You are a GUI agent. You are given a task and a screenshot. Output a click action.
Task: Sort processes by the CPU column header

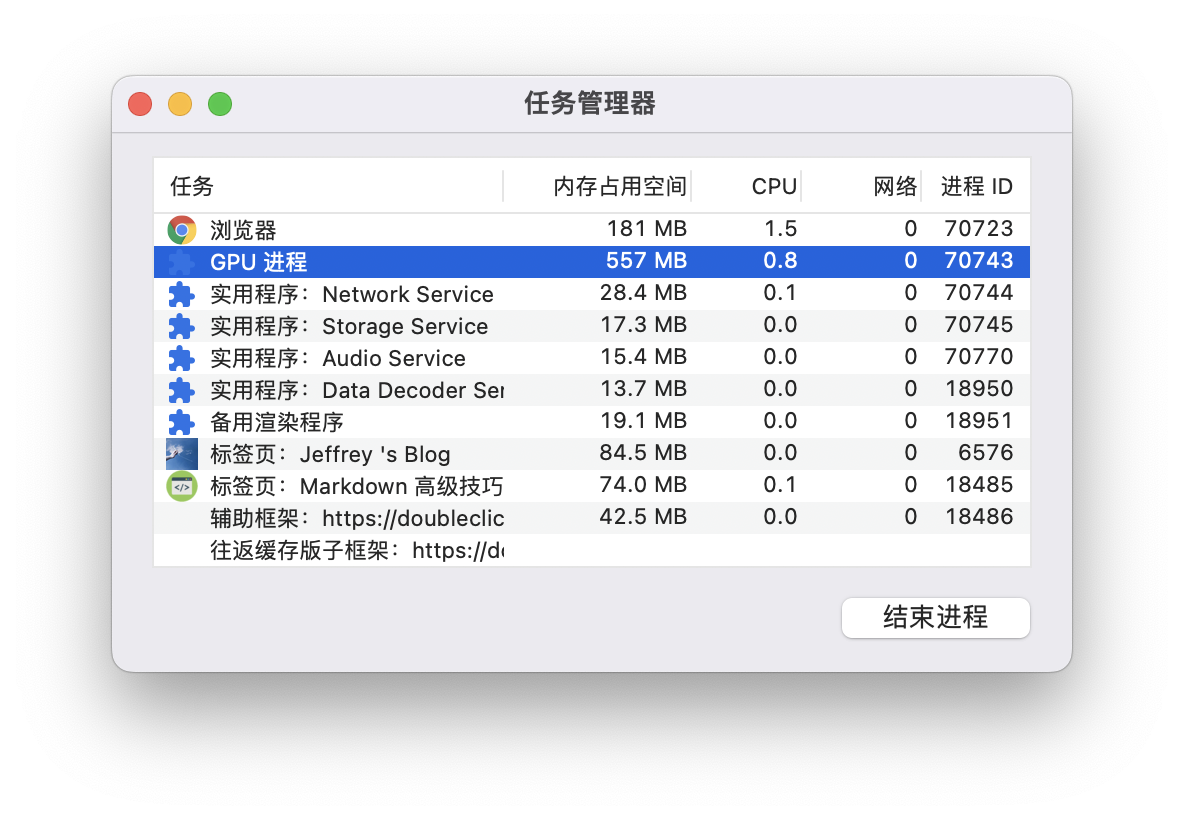coord(774,187)
